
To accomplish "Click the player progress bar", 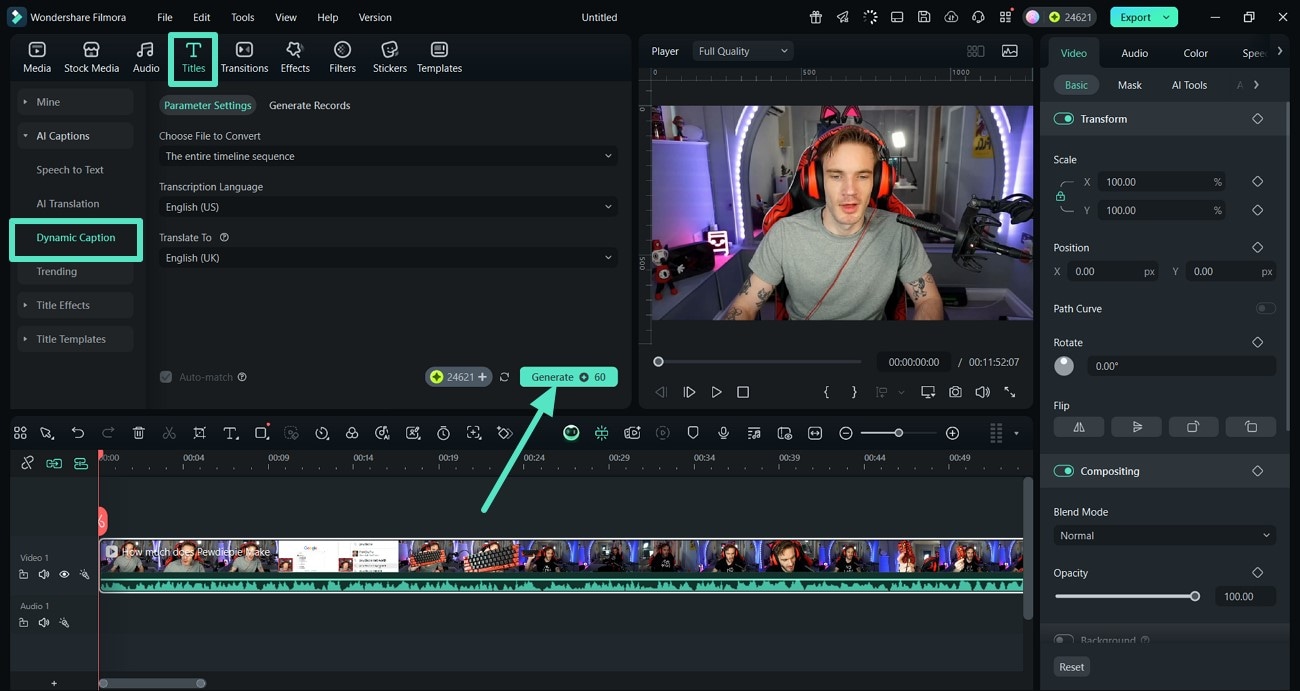I will 757,362.
